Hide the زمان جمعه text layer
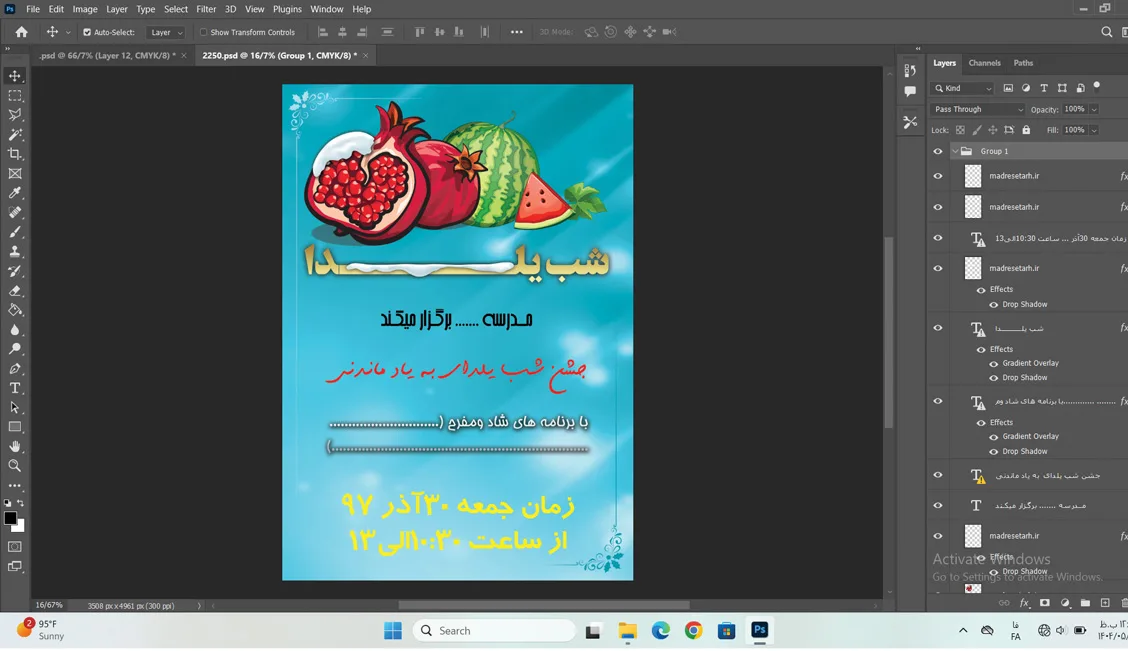Viewport: 1128px width, 651px height. coord(937,237)
